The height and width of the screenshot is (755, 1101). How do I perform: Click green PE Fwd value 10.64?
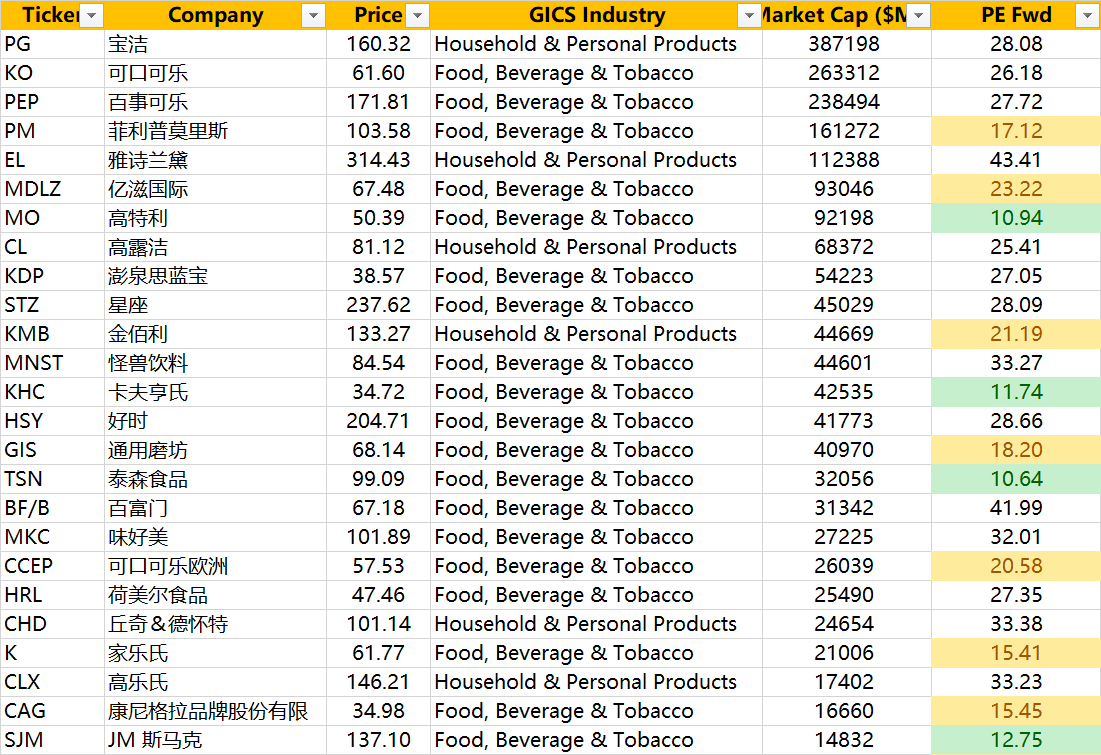pos(1016,479)
